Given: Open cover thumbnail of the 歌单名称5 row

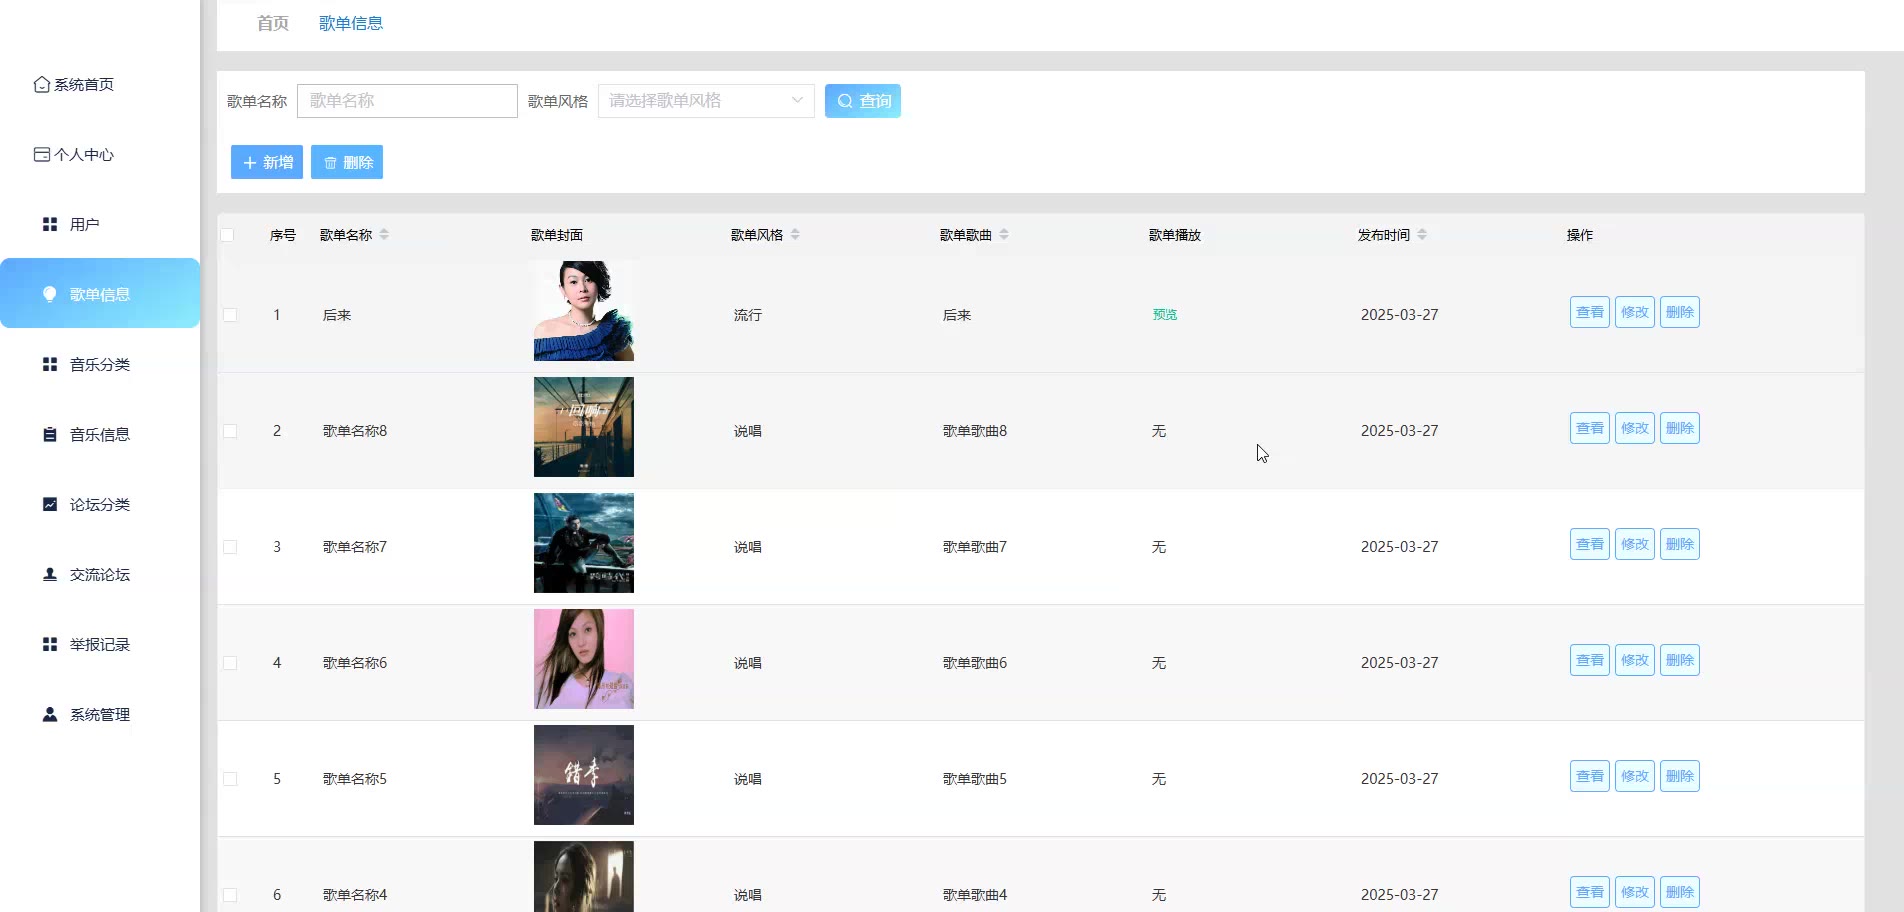Looking at the screenshot, I should 584,775.
